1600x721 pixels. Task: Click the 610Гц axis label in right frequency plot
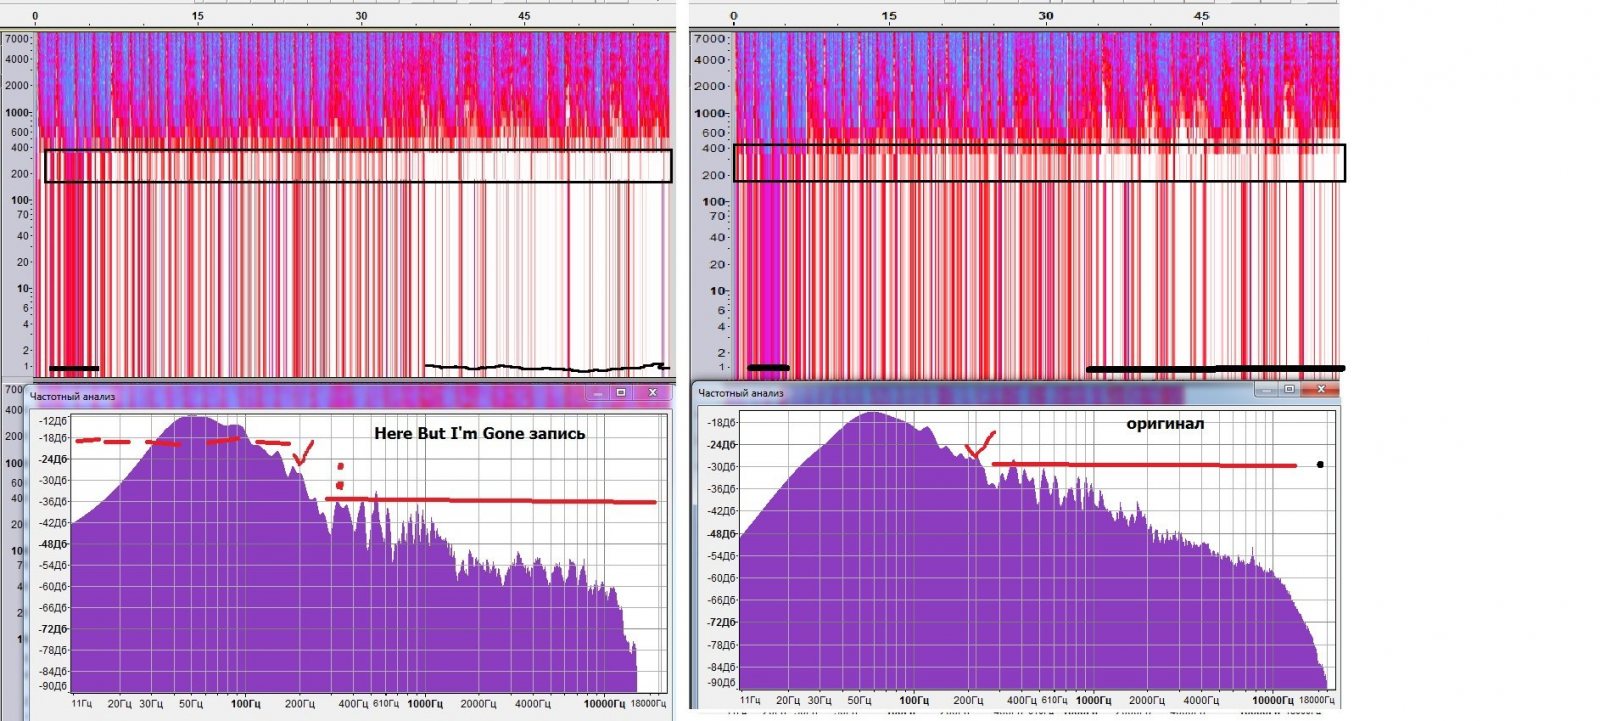[x=1055, y=700]
